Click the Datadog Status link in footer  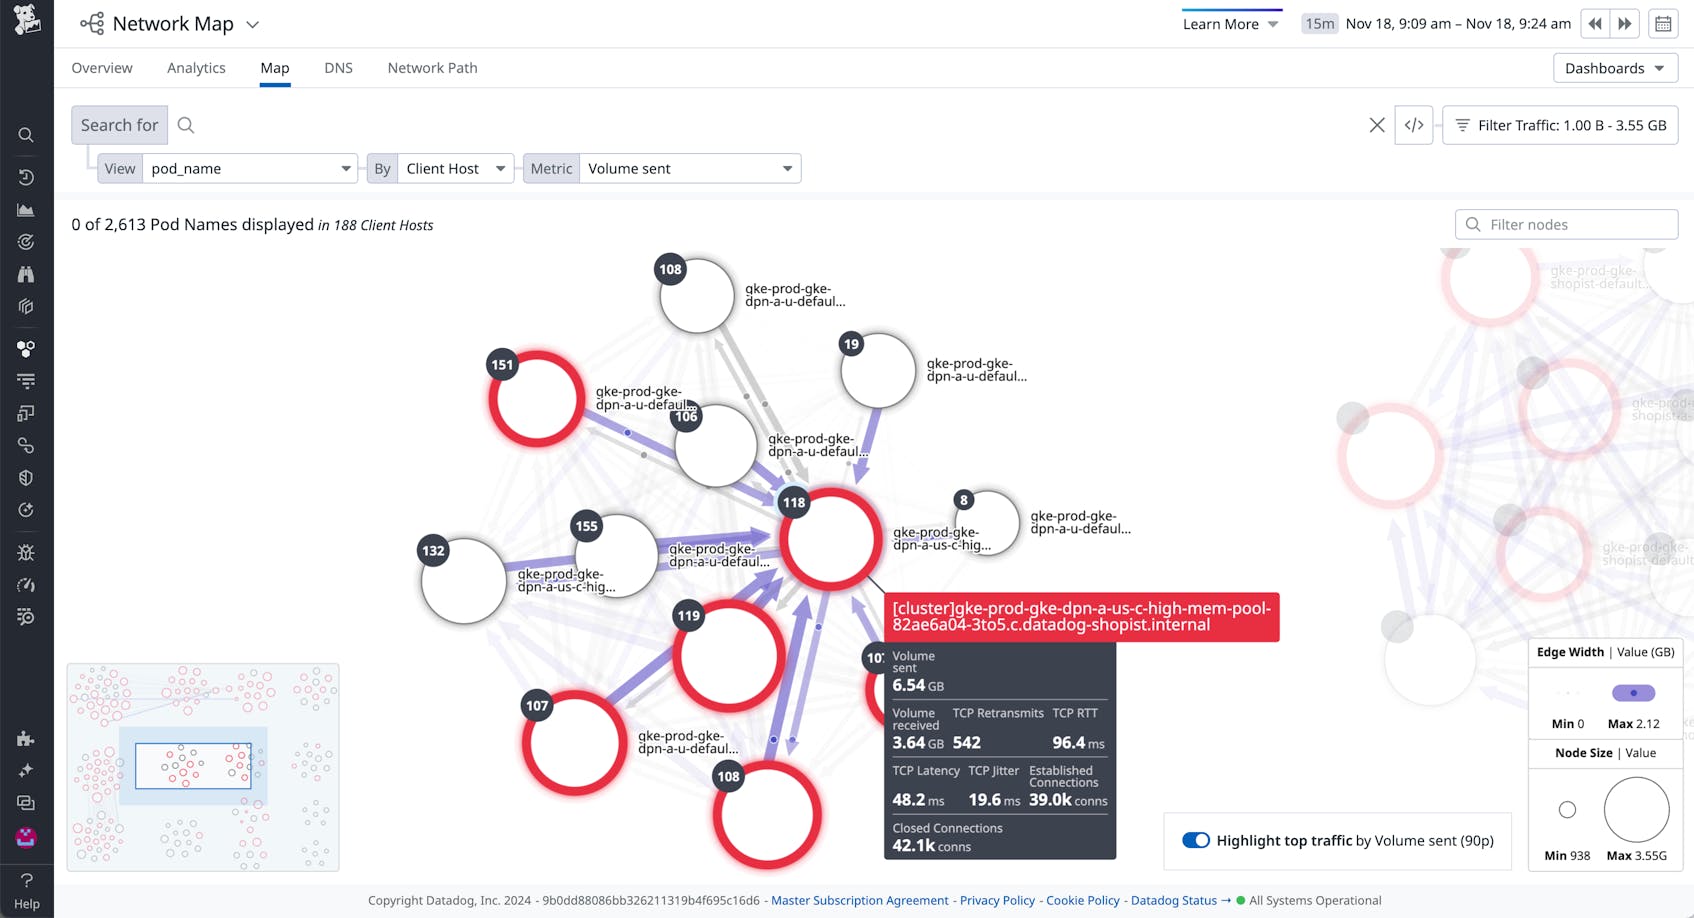tap(1173, 900)
